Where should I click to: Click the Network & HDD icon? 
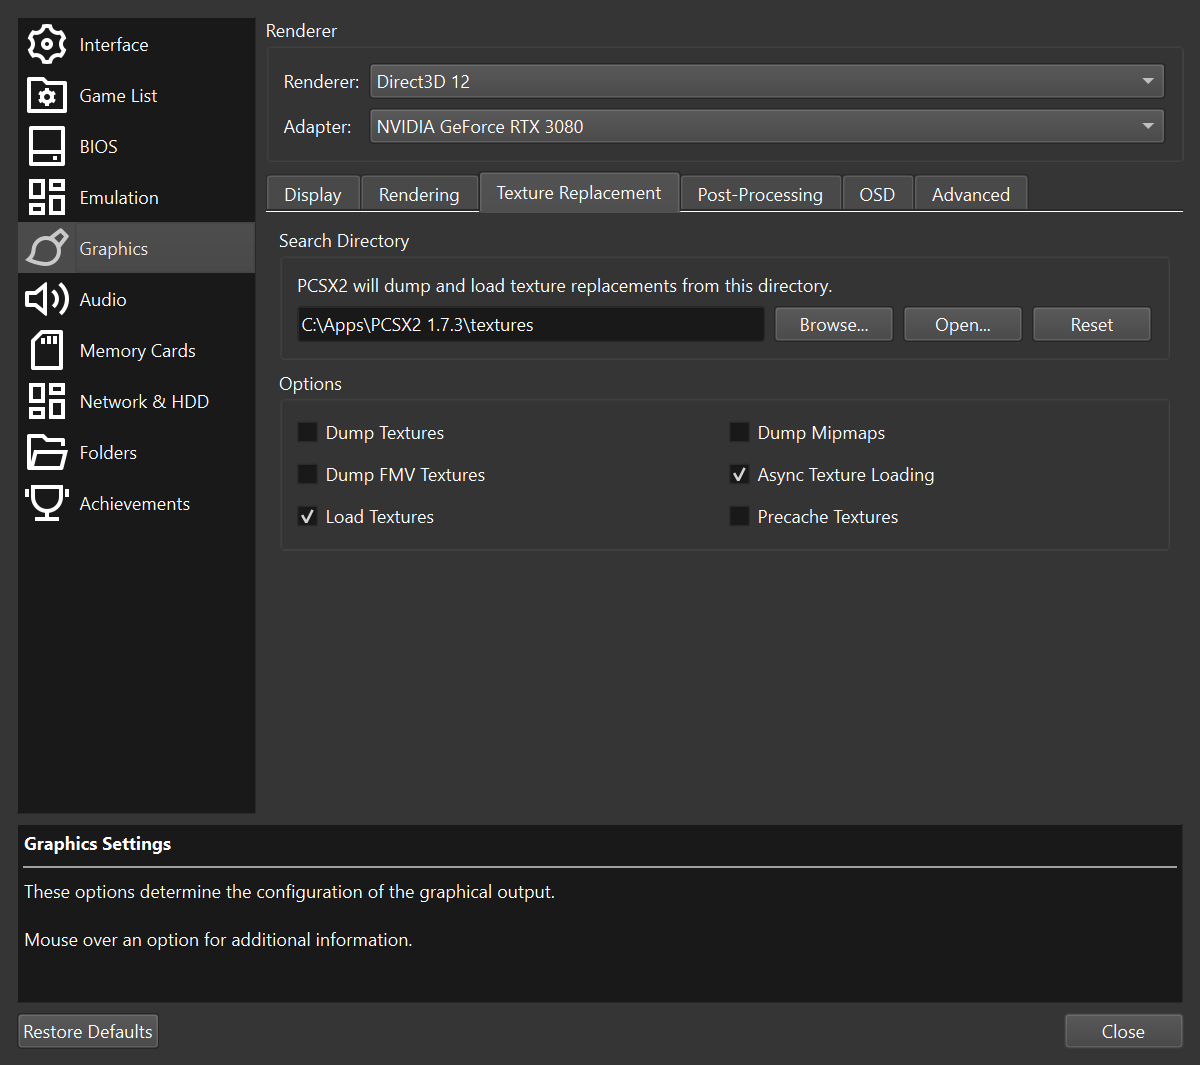46,401
